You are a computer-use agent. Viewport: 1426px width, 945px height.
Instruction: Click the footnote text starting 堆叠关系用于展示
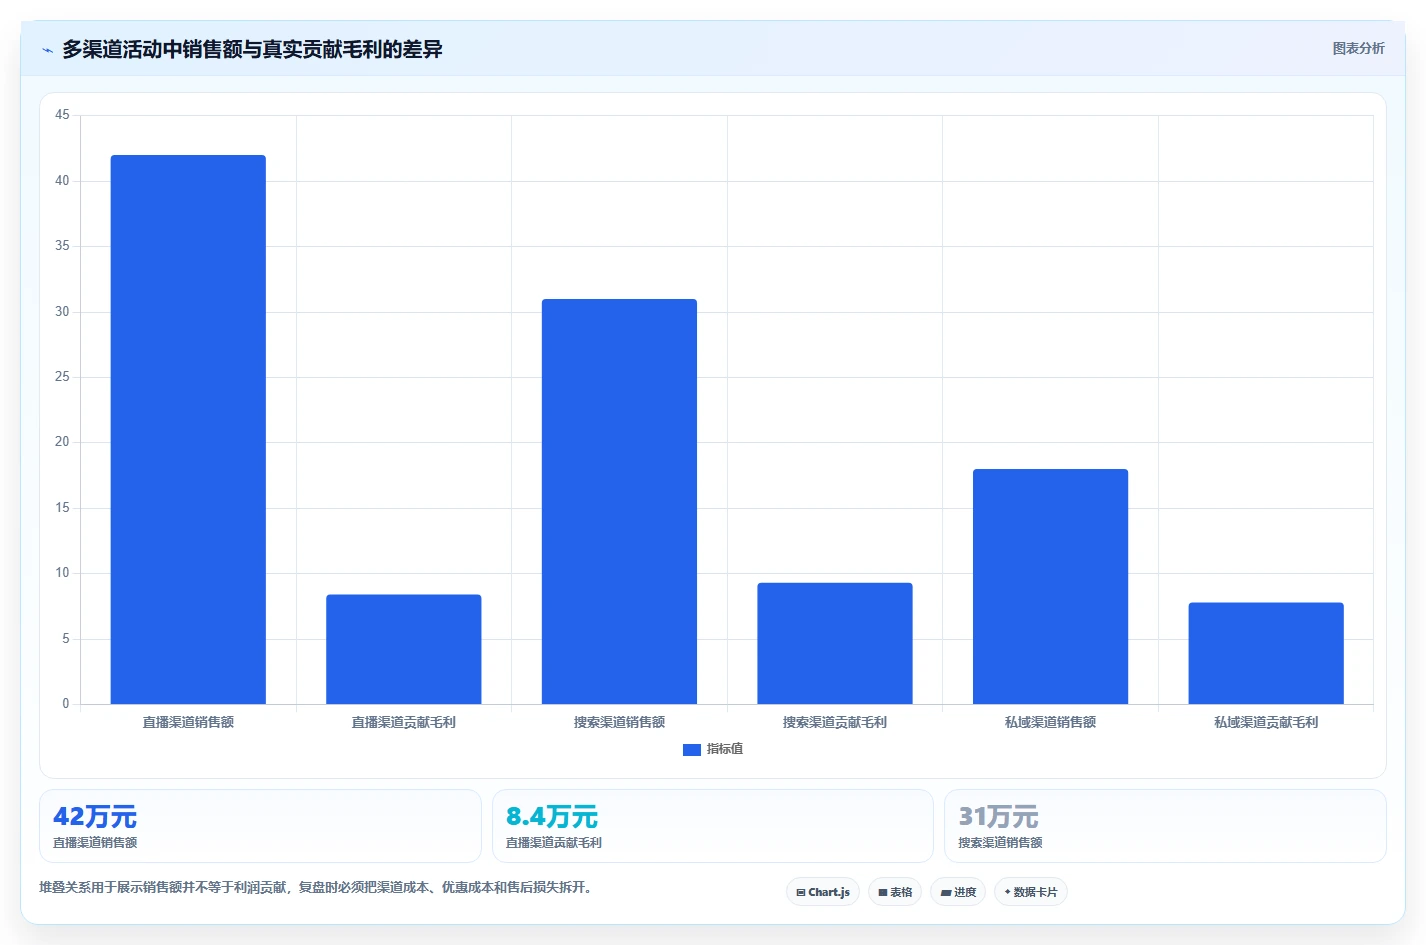317,887
